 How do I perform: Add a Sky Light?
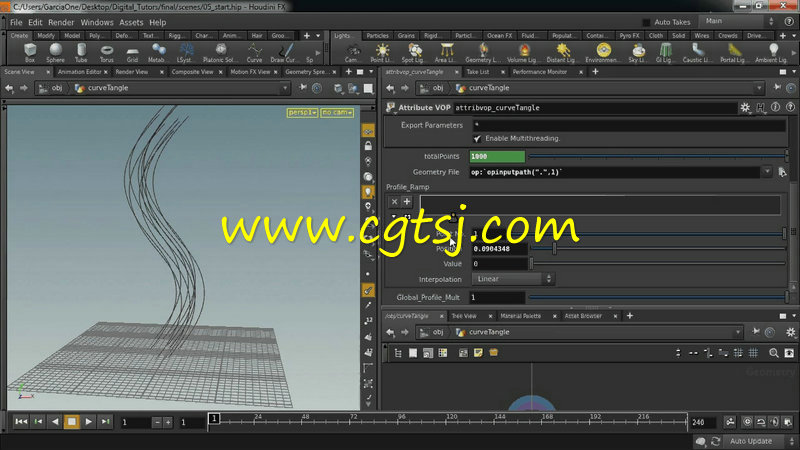pyautogui.click(x=638, y=52)
